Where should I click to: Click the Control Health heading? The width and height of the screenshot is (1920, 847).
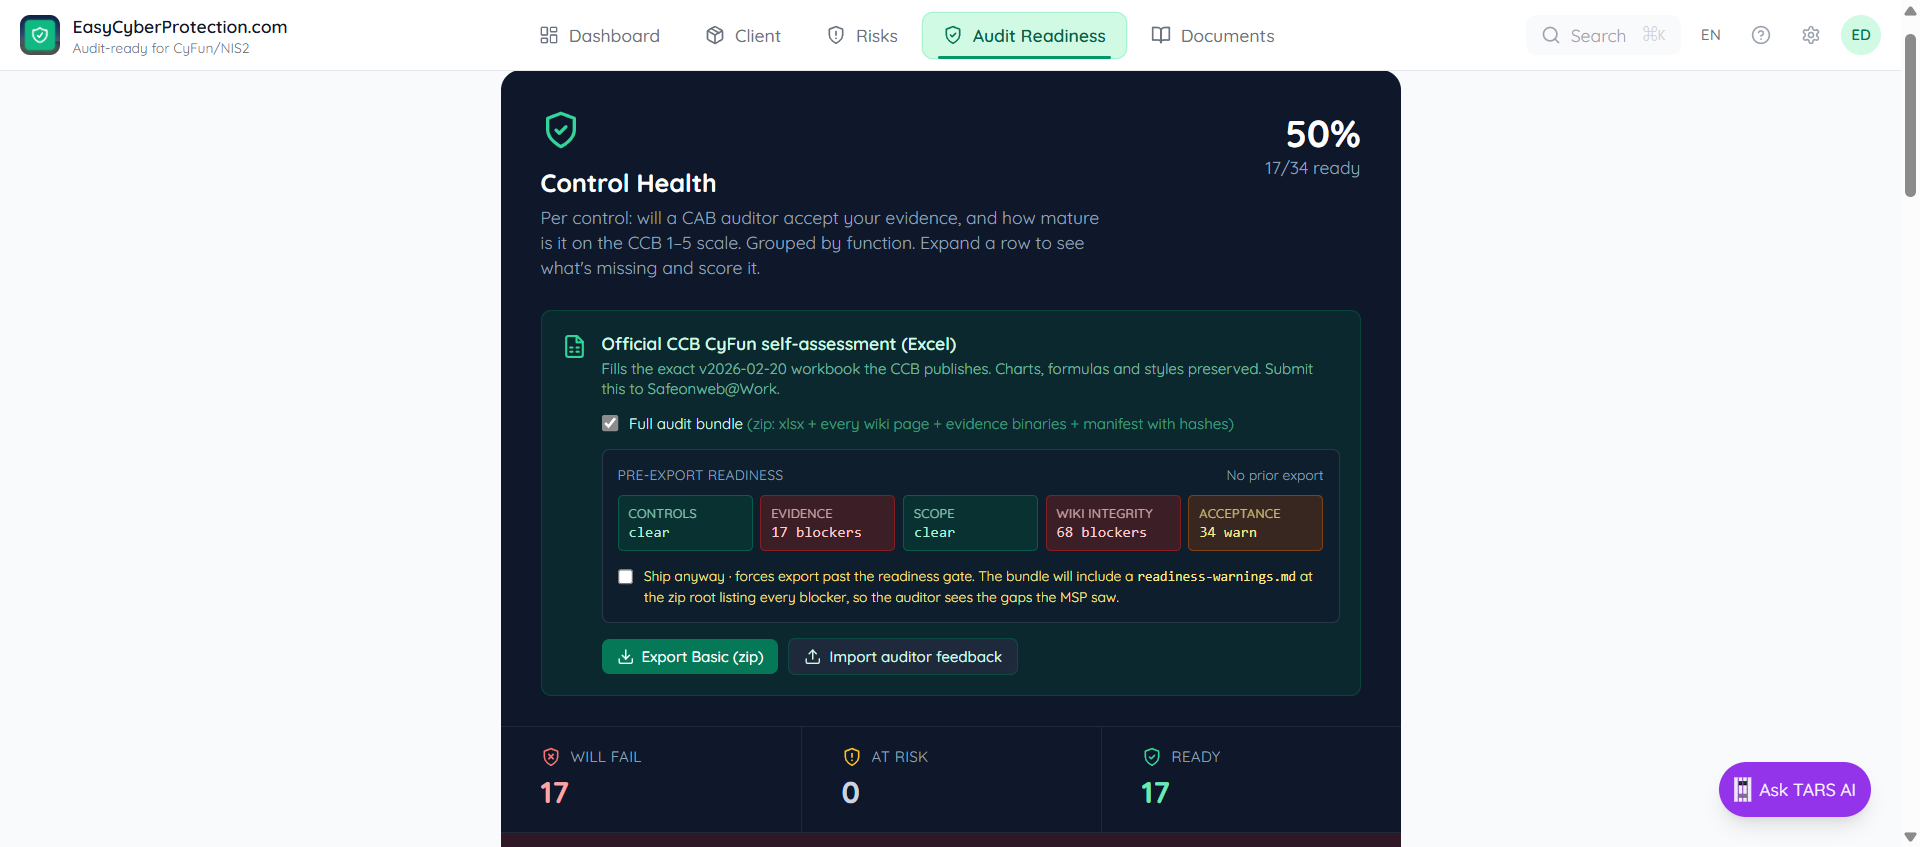point(628,183)
